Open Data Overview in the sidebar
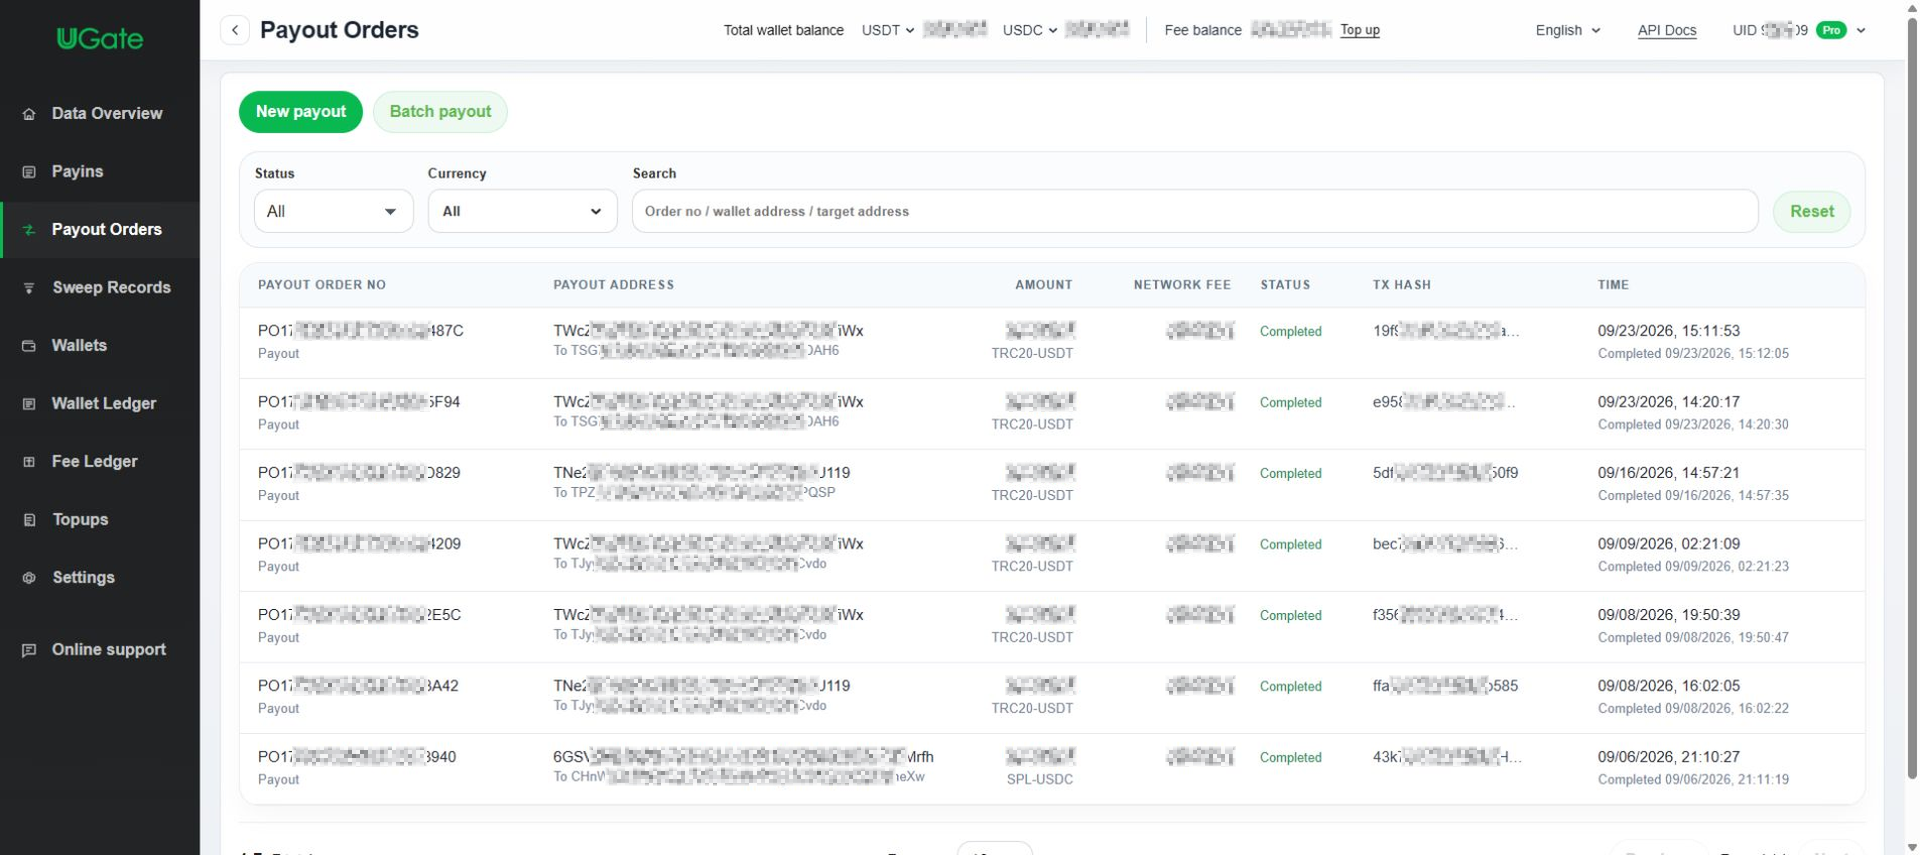The height and width of the screenshot is (855, 1920). tap(100, 114)
